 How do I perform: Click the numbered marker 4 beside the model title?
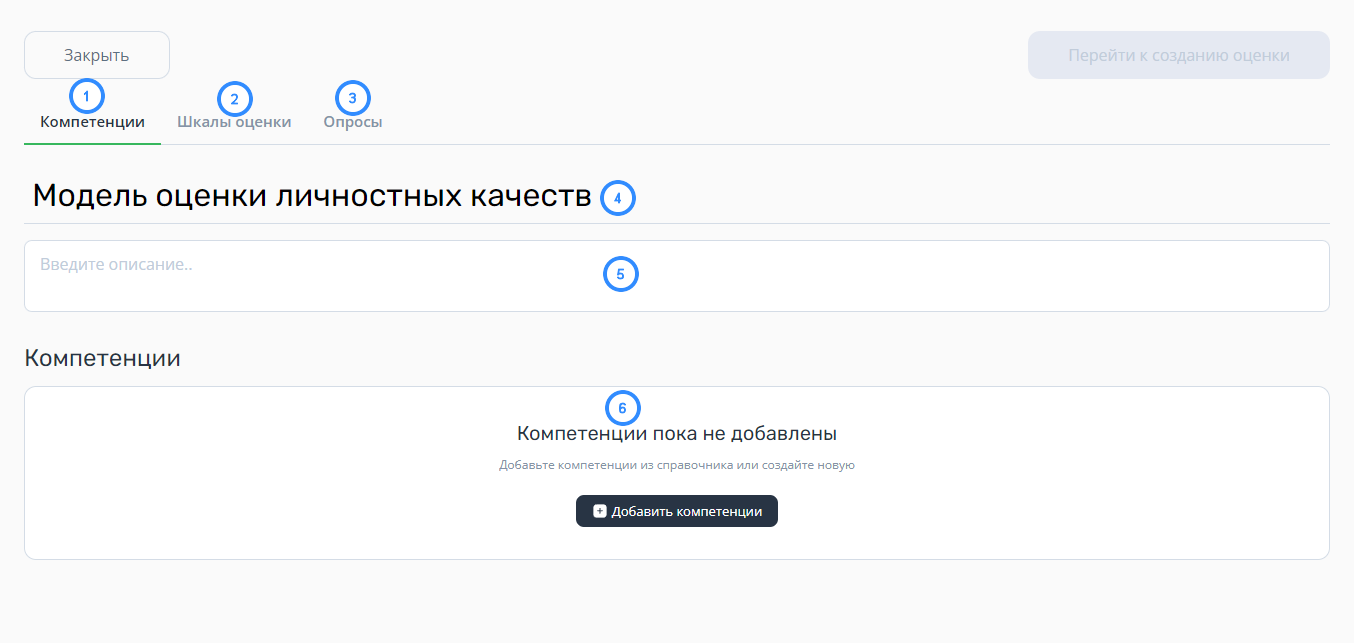pos(618,198)
